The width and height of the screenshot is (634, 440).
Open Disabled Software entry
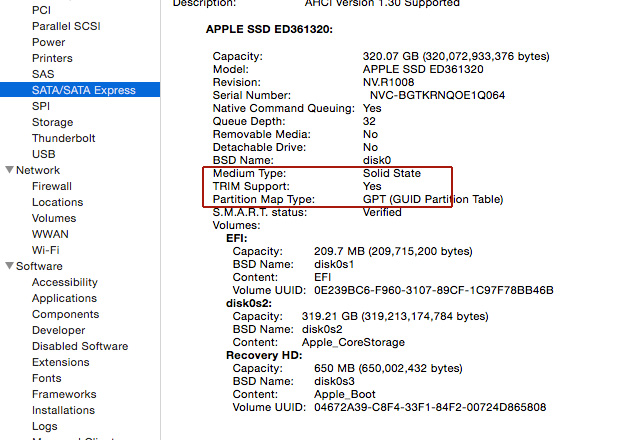pyautogui.click(x=80, y=346)
